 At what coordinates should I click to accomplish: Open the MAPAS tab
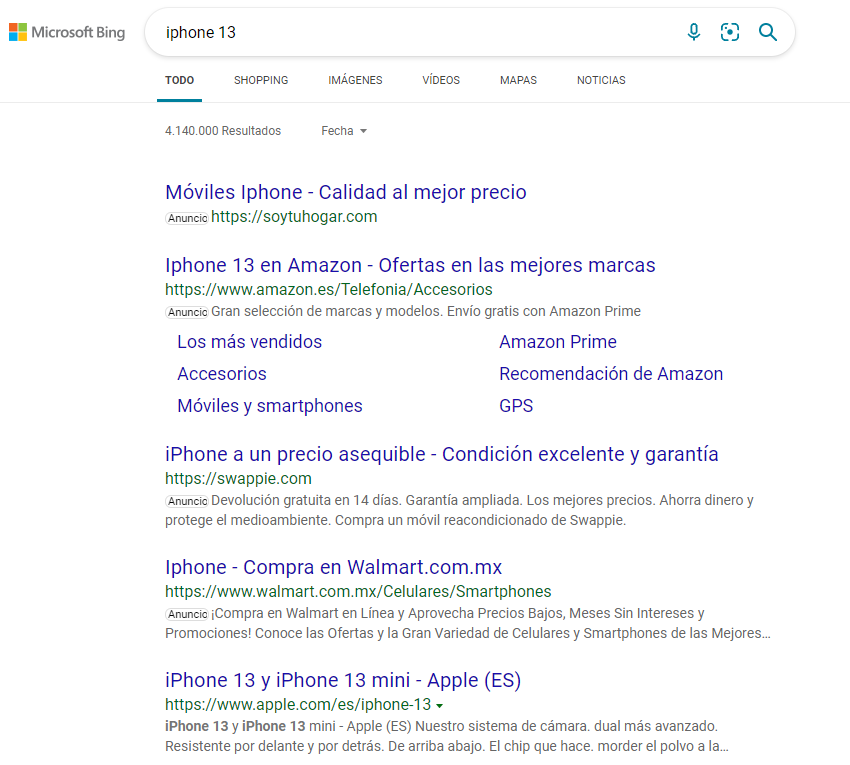pos(518,80)
